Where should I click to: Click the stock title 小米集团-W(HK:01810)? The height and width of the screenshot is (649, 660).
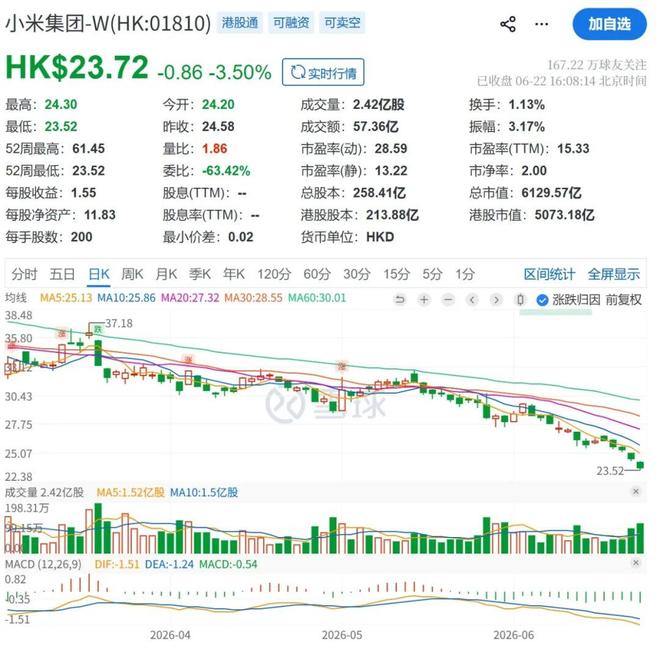(108, 23)
